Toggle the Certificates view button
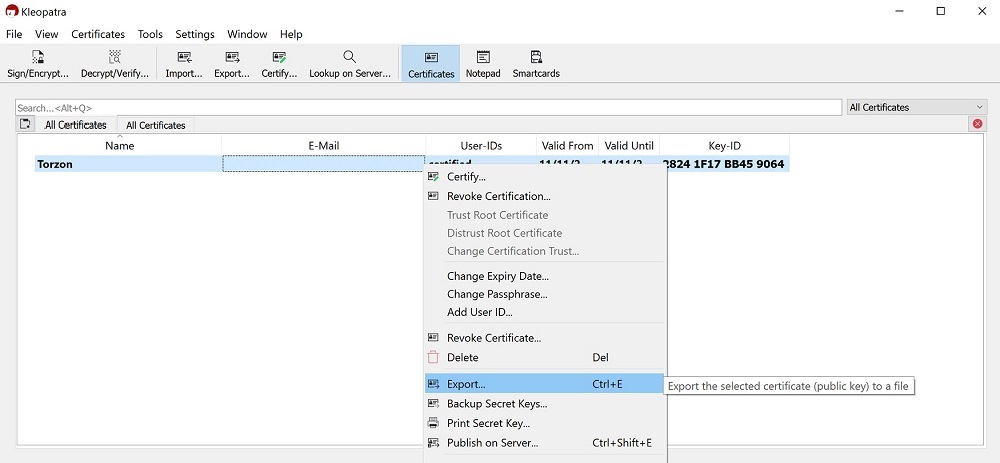Viewport: 1000px width, 463px height. click(x=431, y=64)
